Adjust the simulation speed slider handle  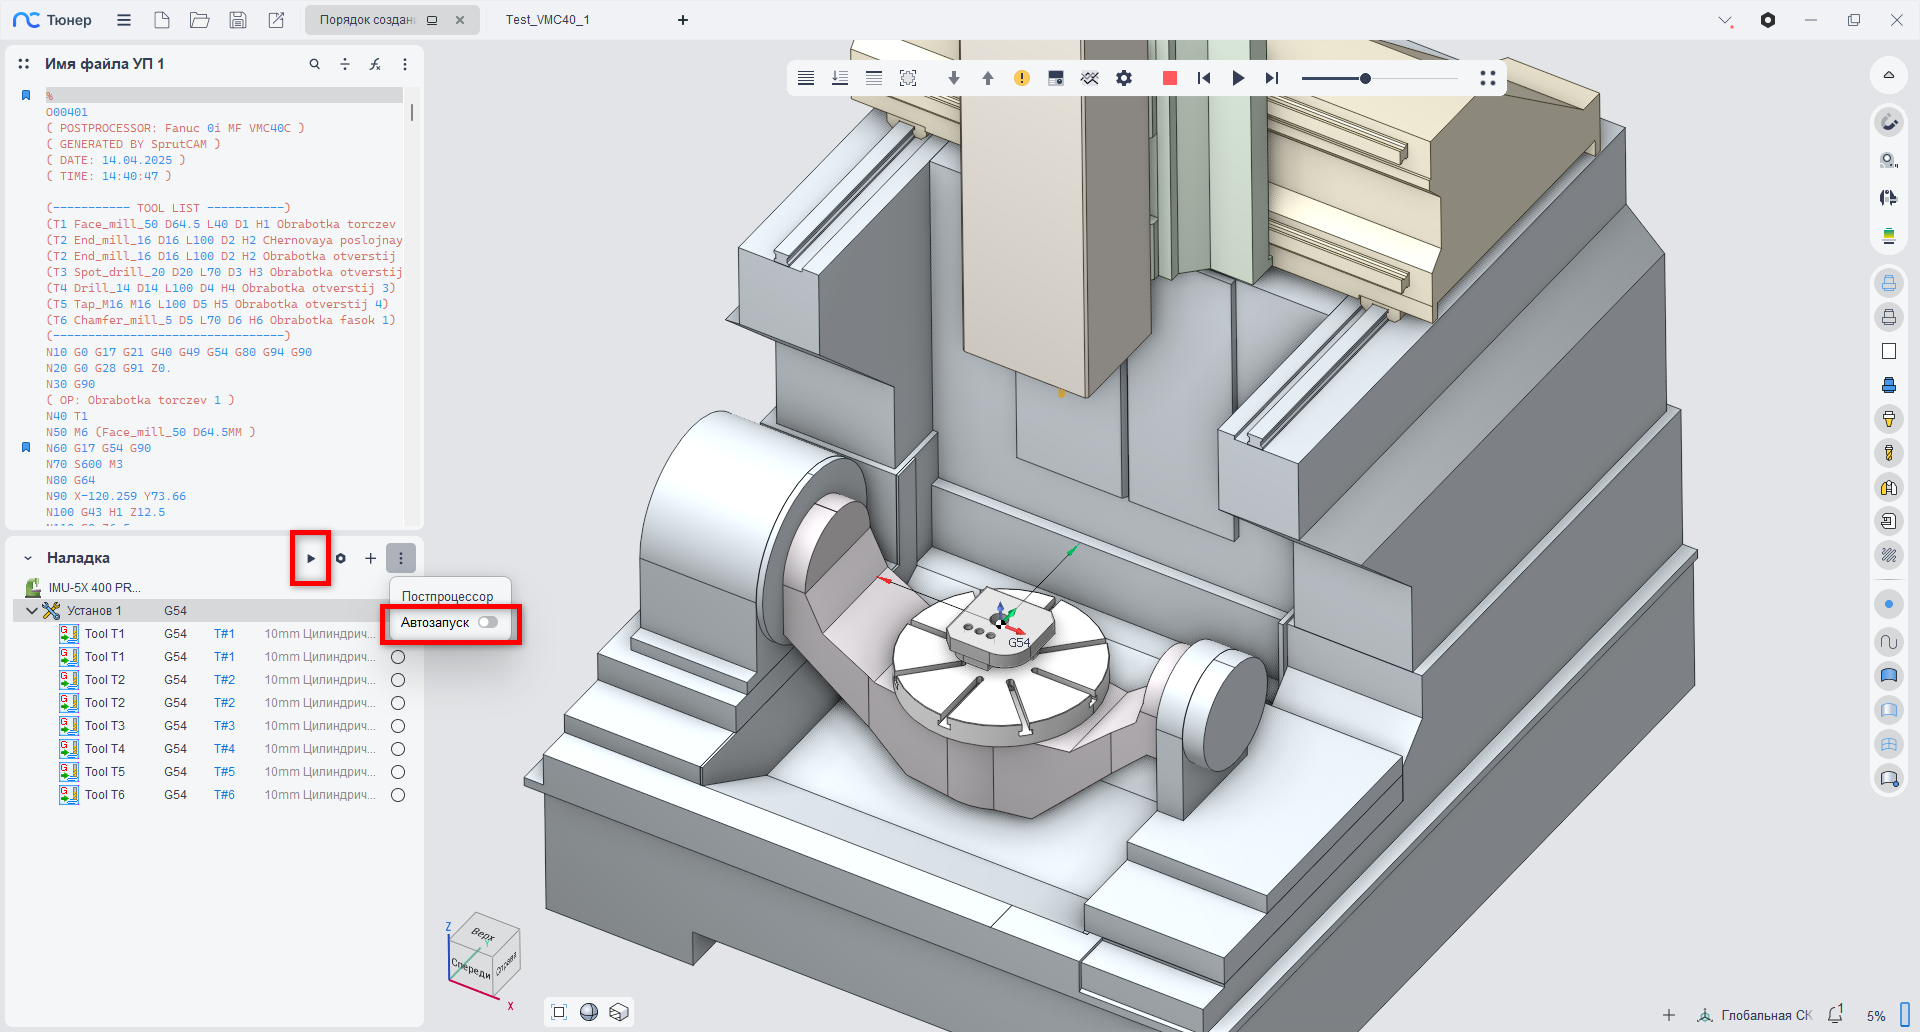click(x=1365, y=78)
